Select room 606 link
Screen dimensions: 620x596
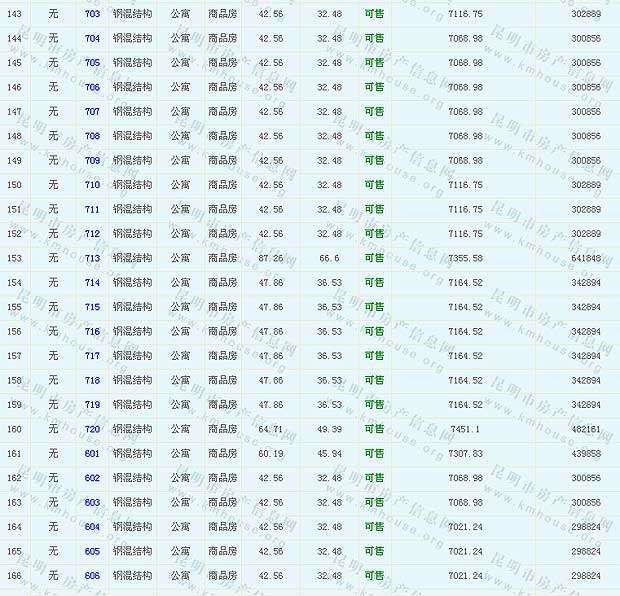point(92,576)
